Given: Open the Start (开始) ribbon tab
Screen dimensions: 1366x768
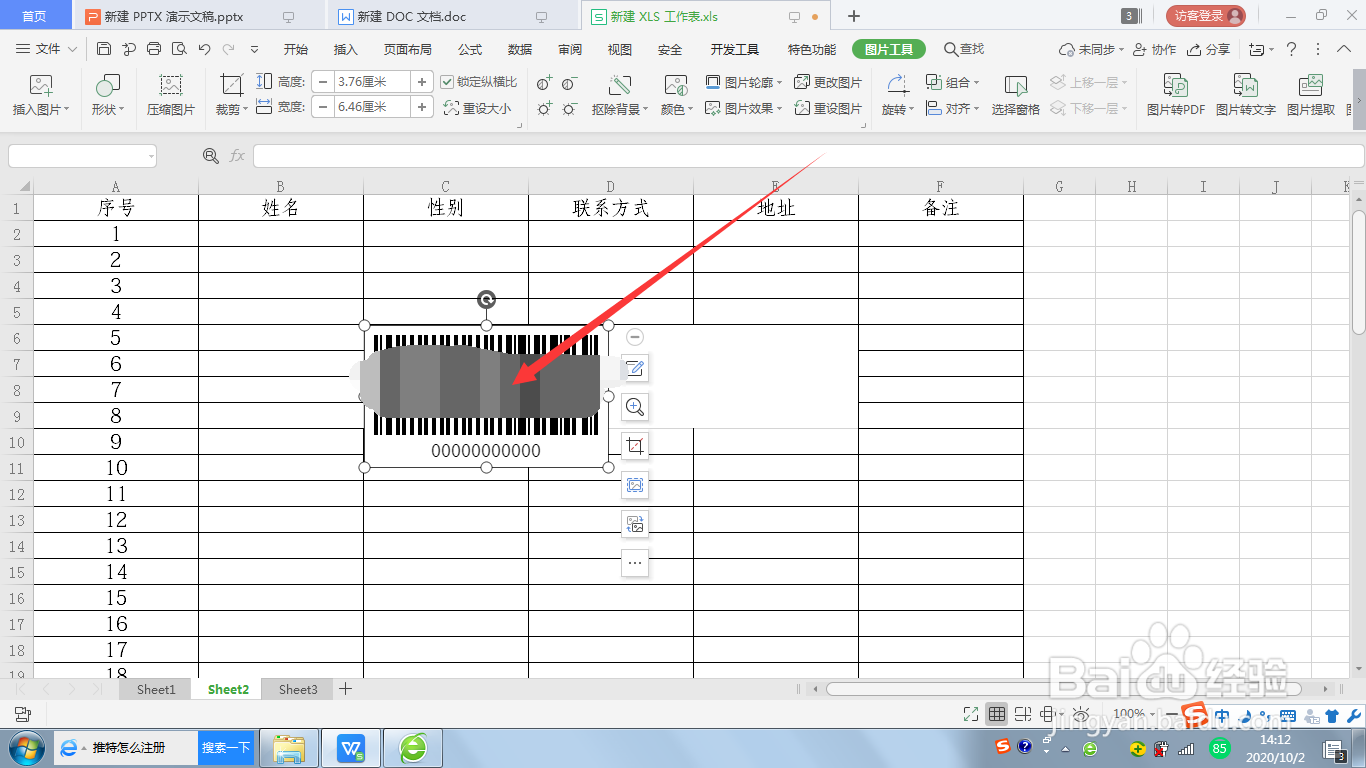Looking at the screenshot, I should point(295,49).
